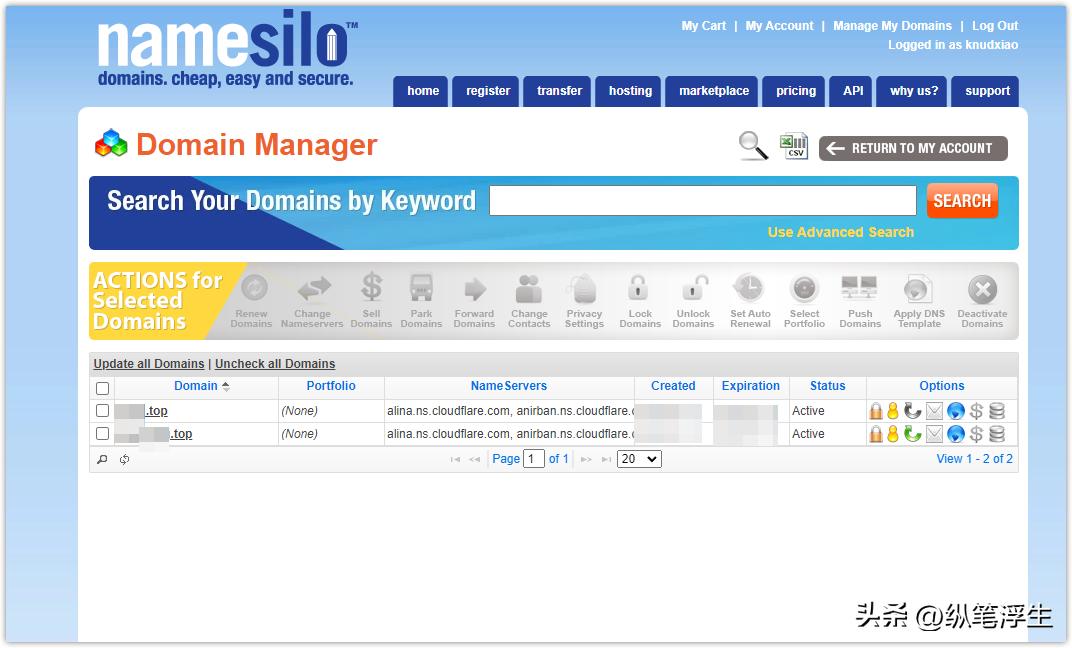Image resolution: width=1072 pixels, height=648 pixels.
Task: Open the Change Contacts action icon
Action: click(529, 288)
